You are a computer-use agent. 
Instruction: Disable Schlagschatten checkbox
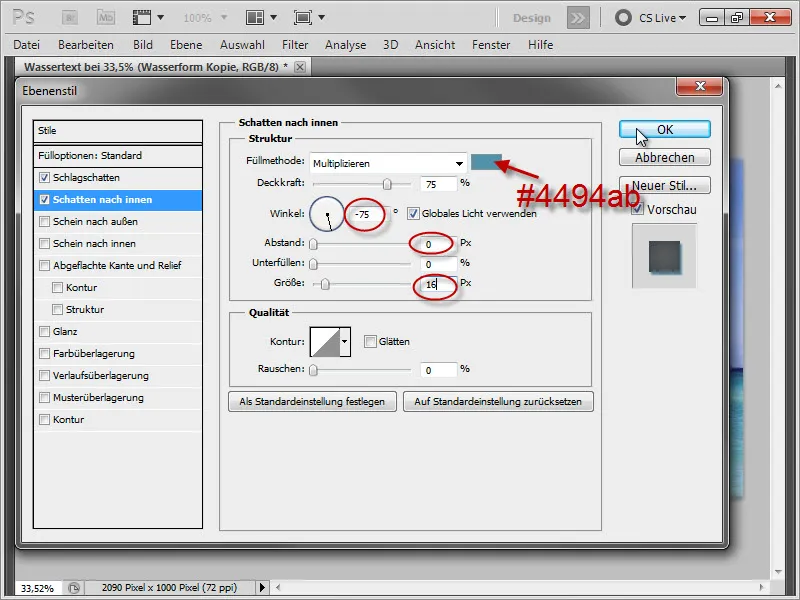pyautogui.click(x=44, y=178)
